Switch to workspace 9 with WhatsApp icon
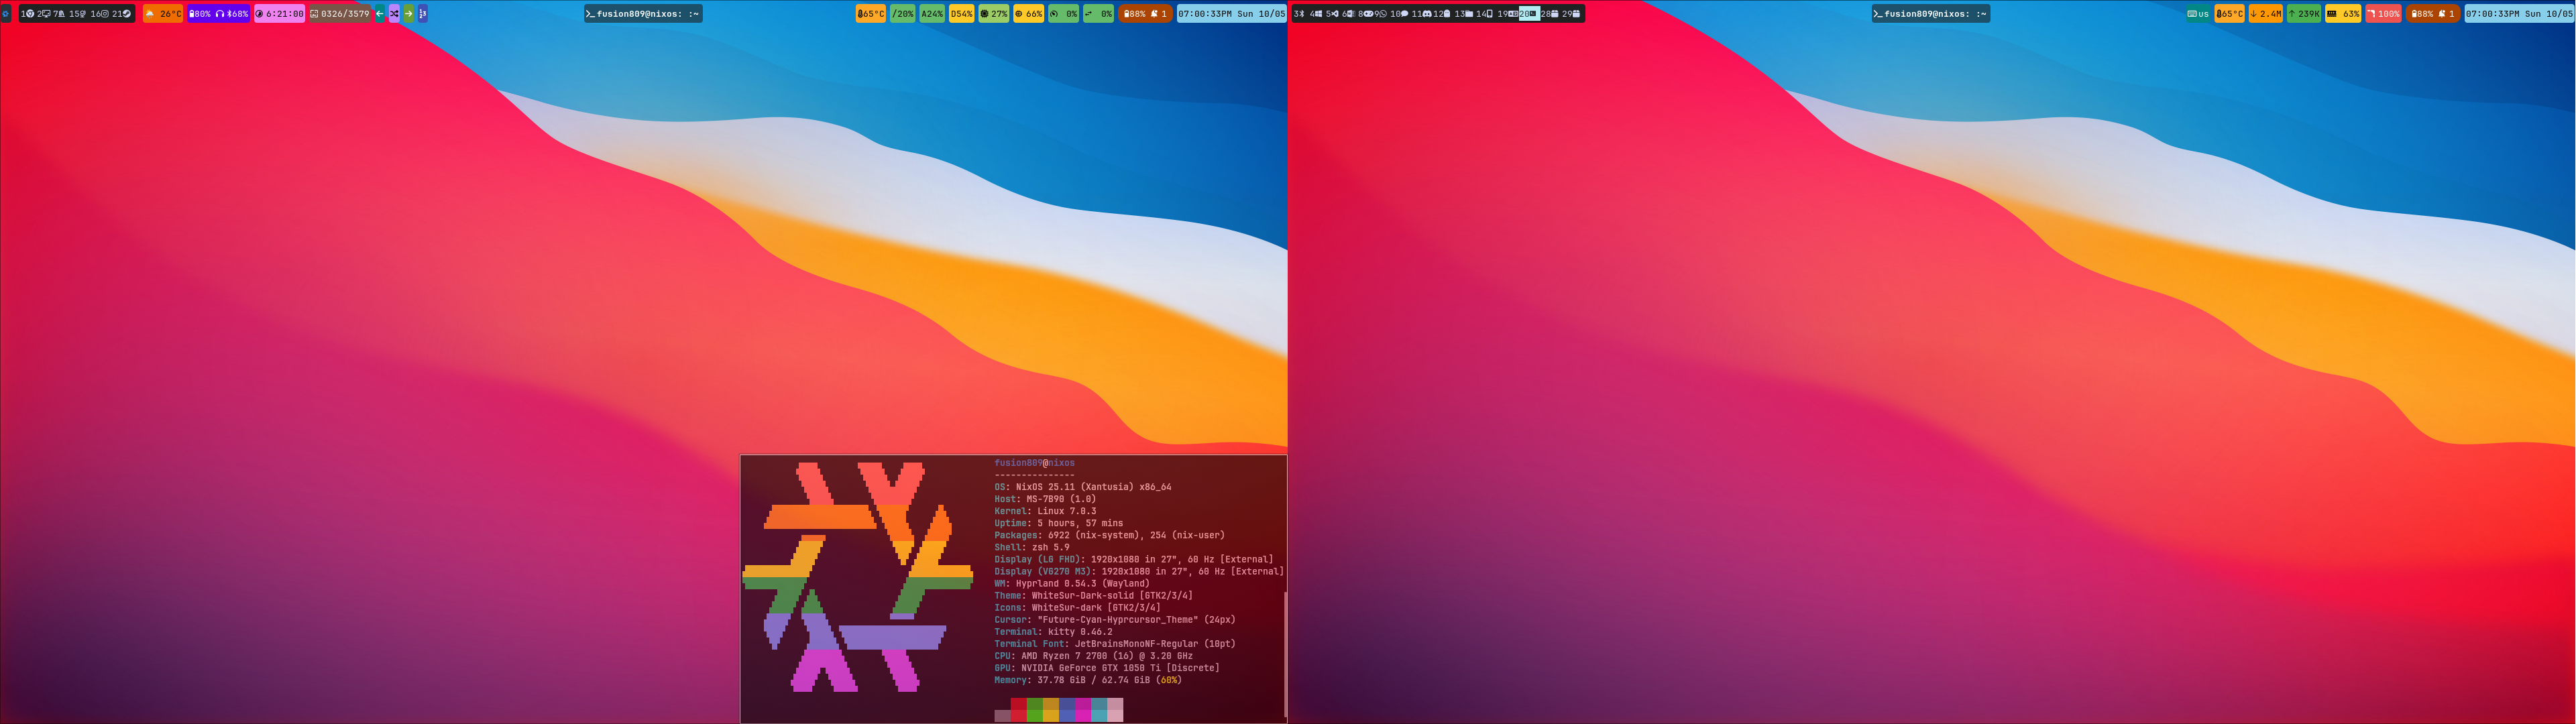 [1381, 14]
